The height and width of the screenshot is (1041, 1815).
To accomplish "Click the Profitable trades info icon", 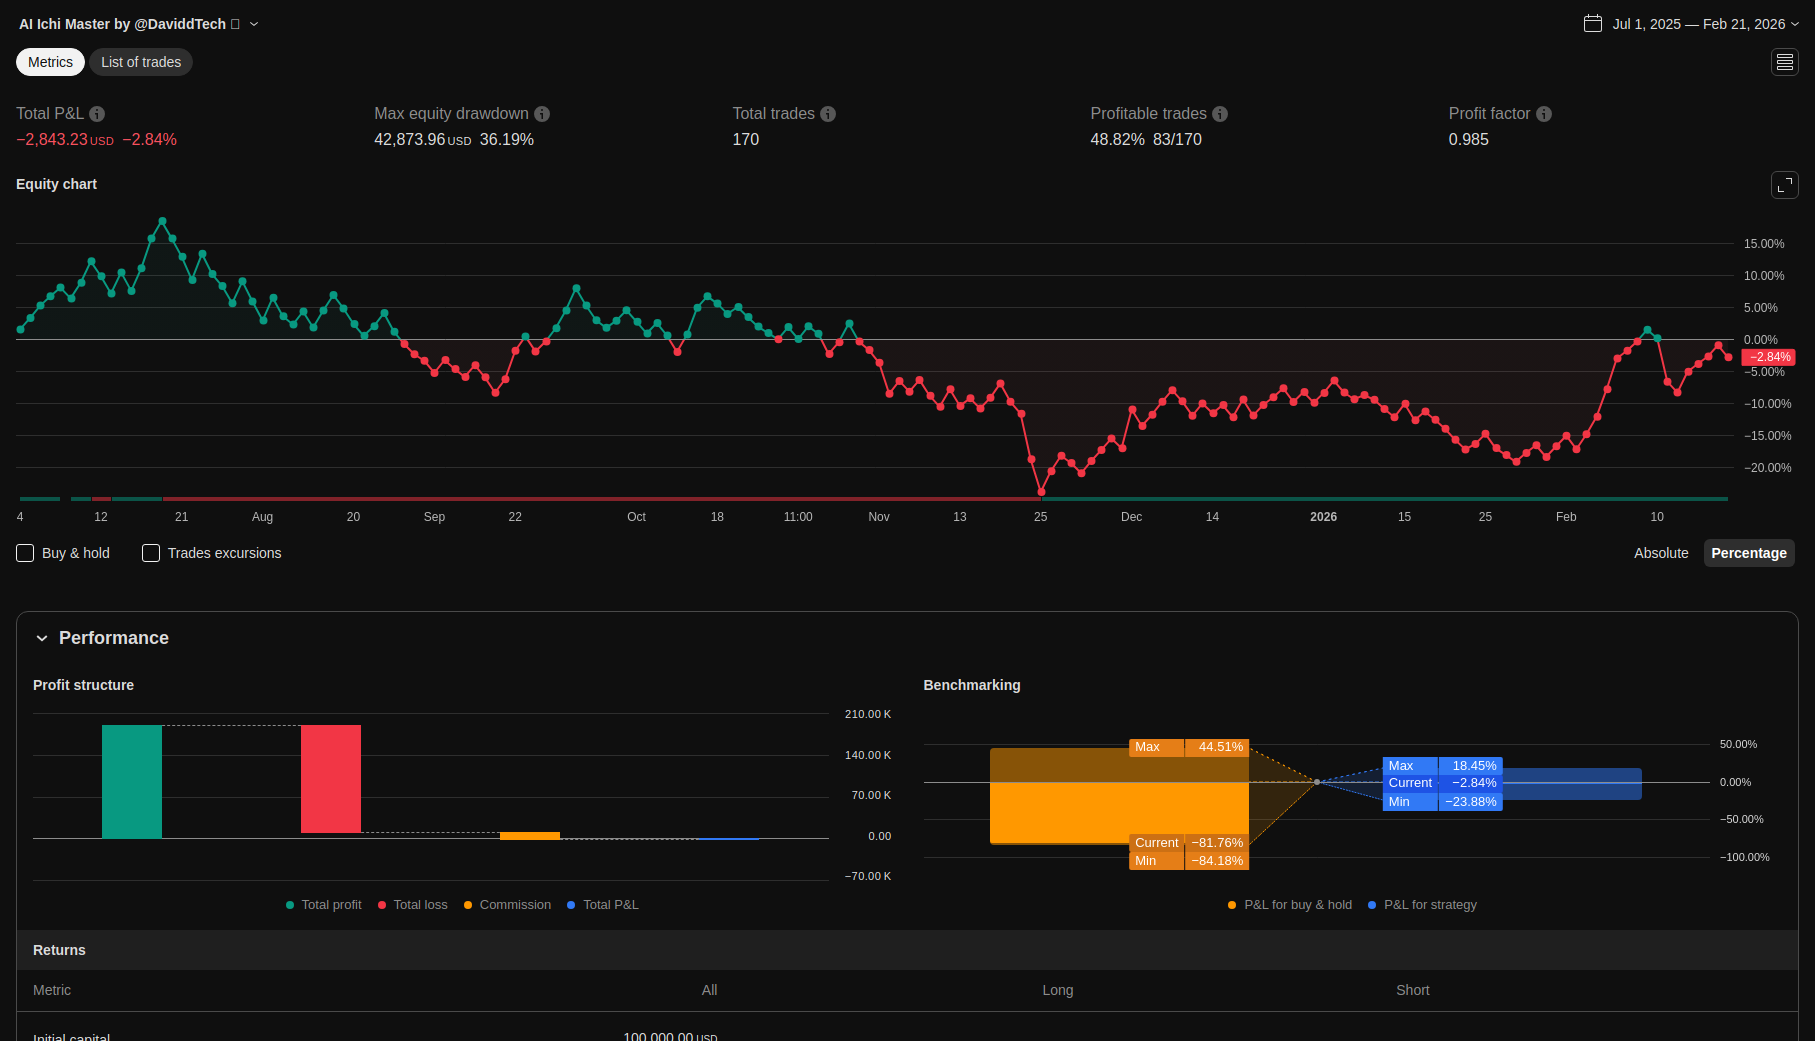I will (1220, 114).
